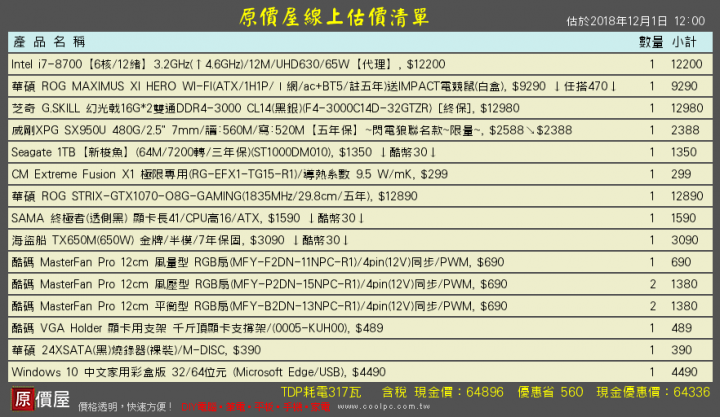Click the 優惠省 560 discount text
The image size is (720, 417).
[x=550, y=393]
